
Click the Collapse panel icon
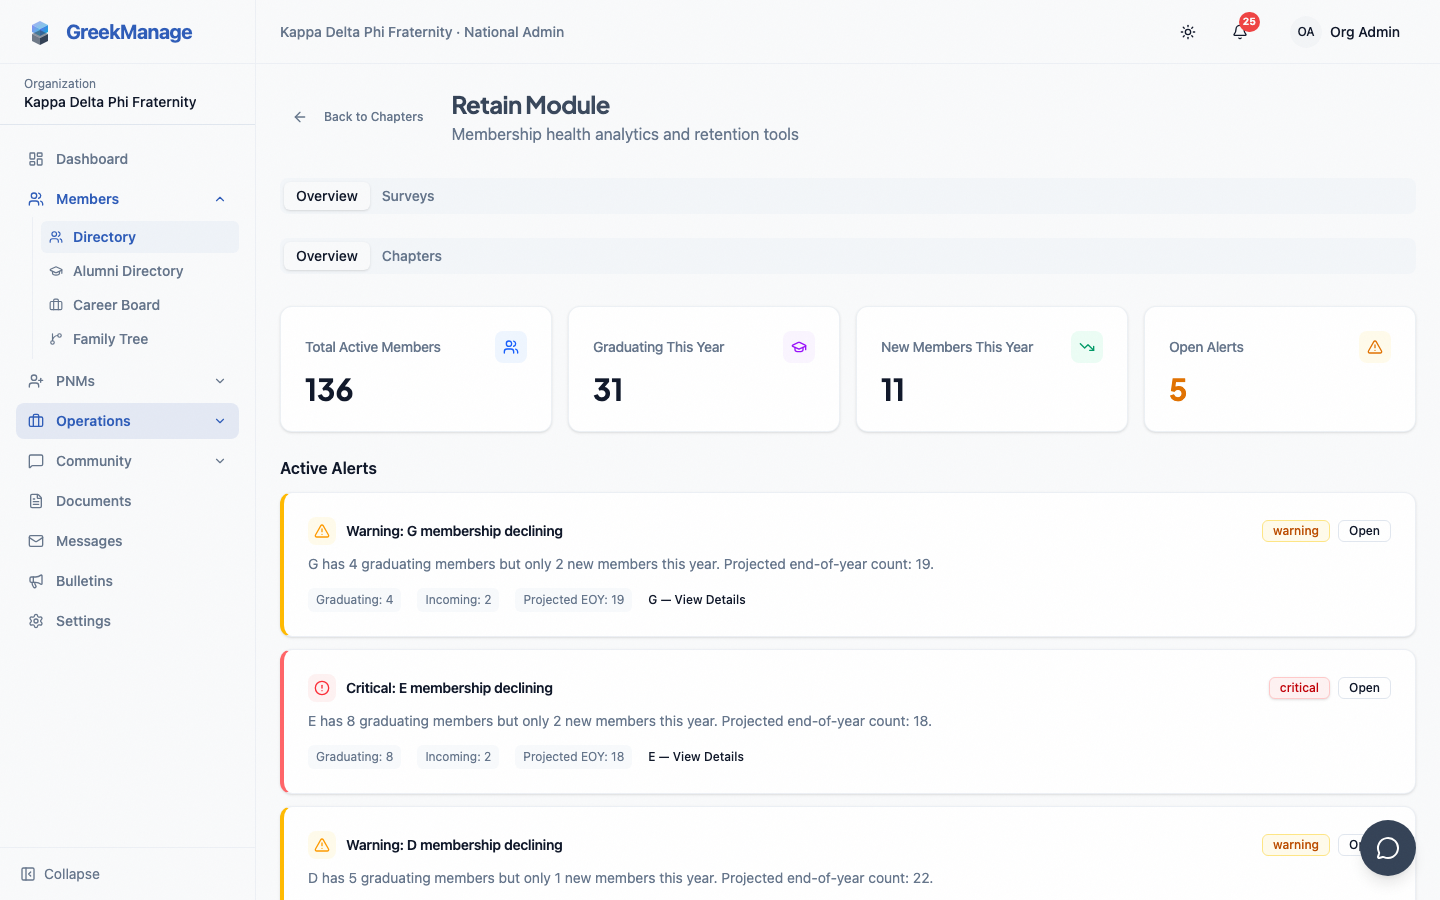point(28,874)
